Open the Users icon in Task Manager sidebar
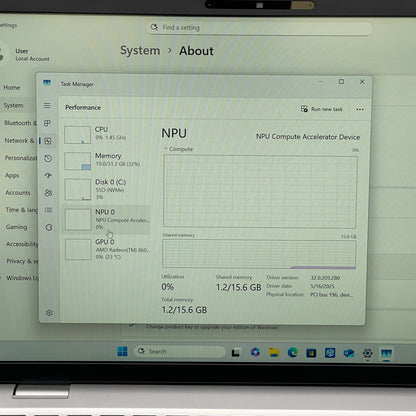The height and width of the screenshot is (416, 416). pyautogui.click(x=48, y=193)
